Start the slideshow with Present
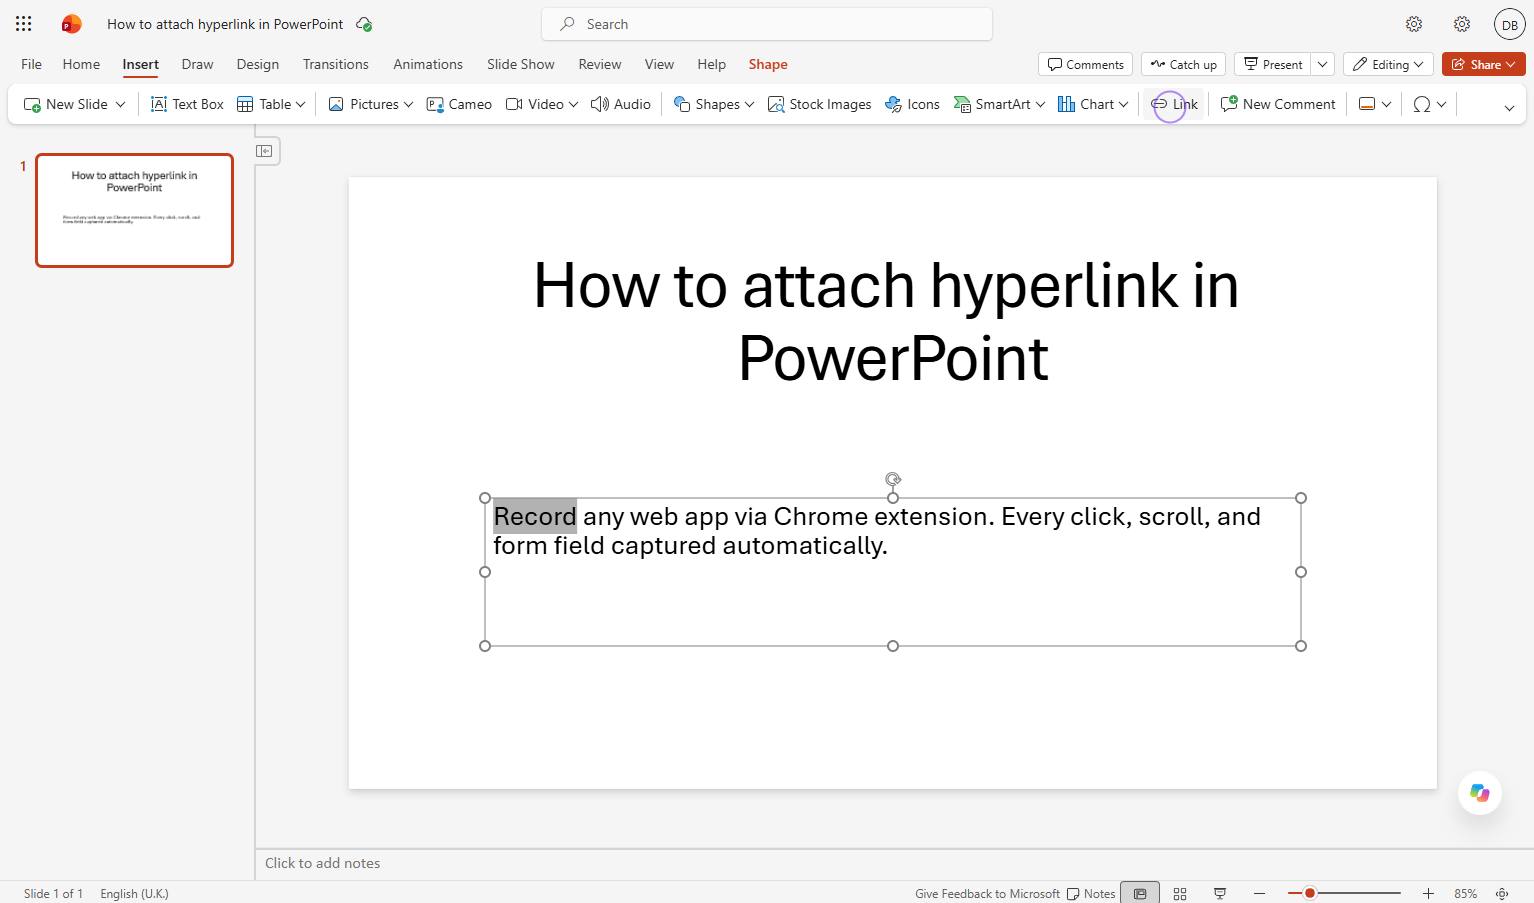The image size is (1534, 903). 1272,64
